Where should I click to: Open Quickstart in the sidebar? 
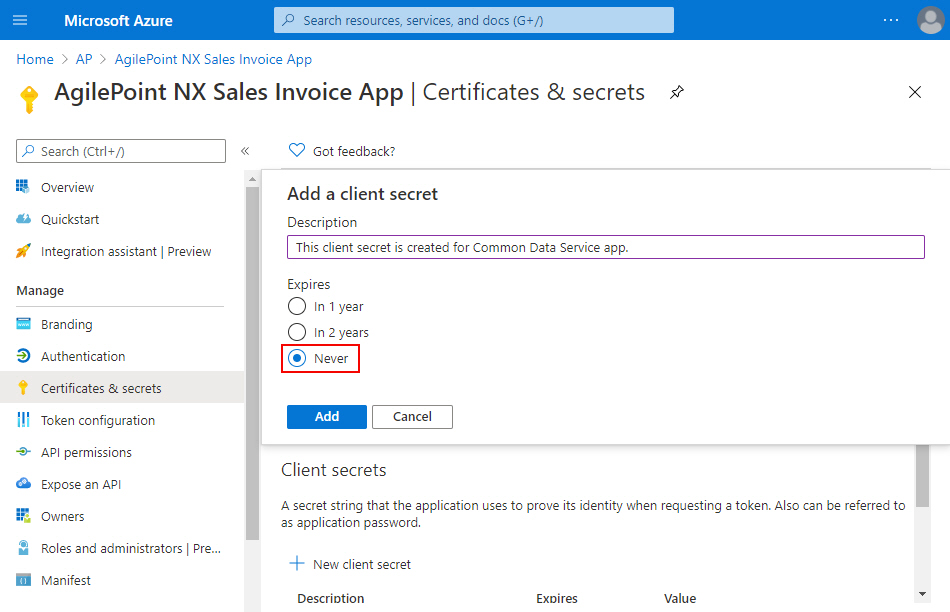pyautogui.click(x=70, y=219)
